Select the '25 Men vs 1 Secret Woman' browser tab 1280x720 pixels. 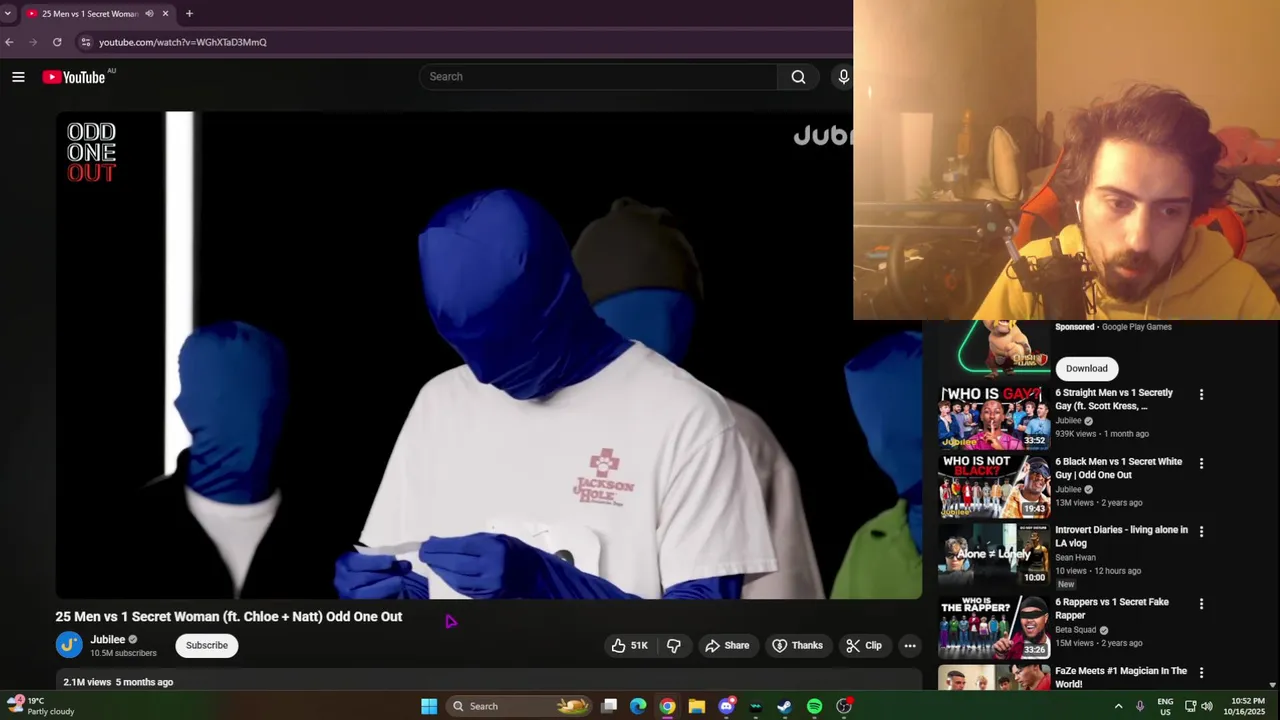90,14
